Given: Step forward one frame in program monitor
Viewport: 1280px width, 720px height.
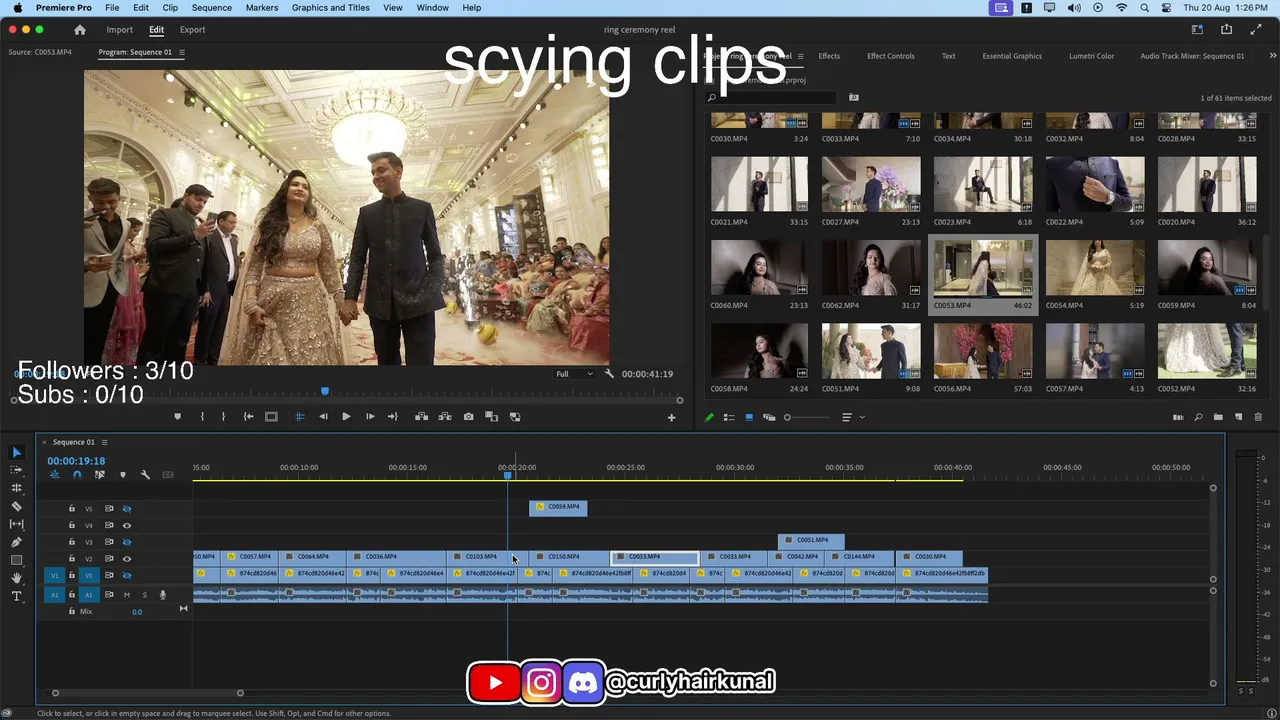Looking at the screenshot, I should pos(370,417).
